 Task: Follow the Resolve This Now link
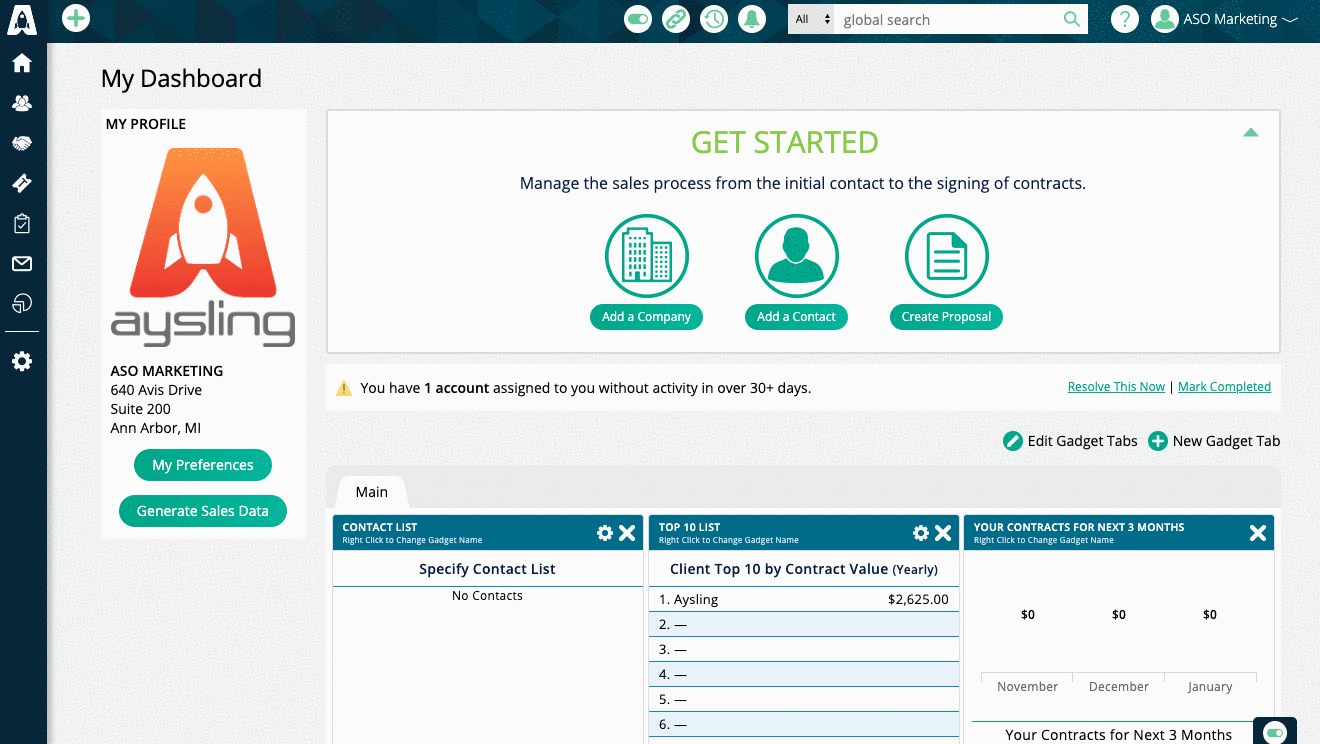click(x=1116, y=387)
